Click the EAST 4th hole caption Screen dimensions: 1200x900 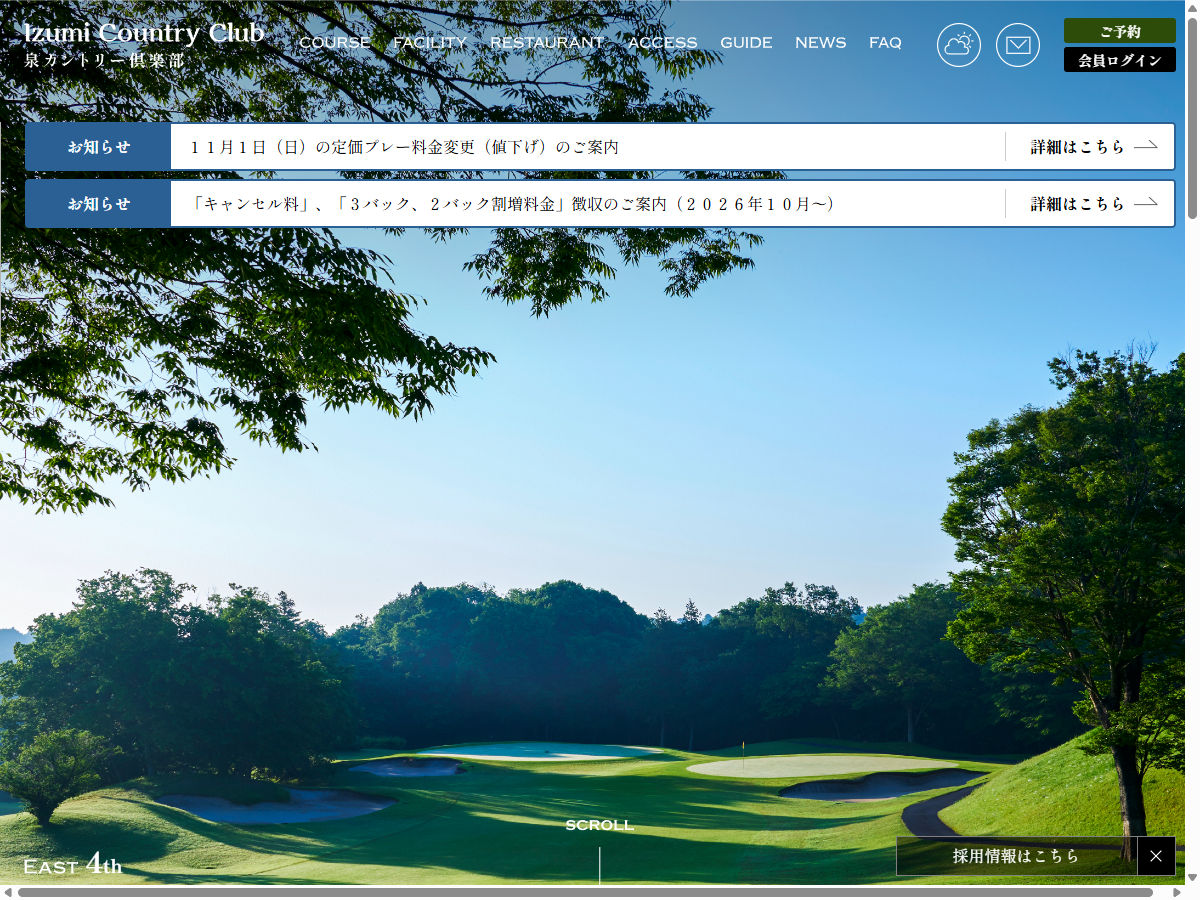pos(73,865)
